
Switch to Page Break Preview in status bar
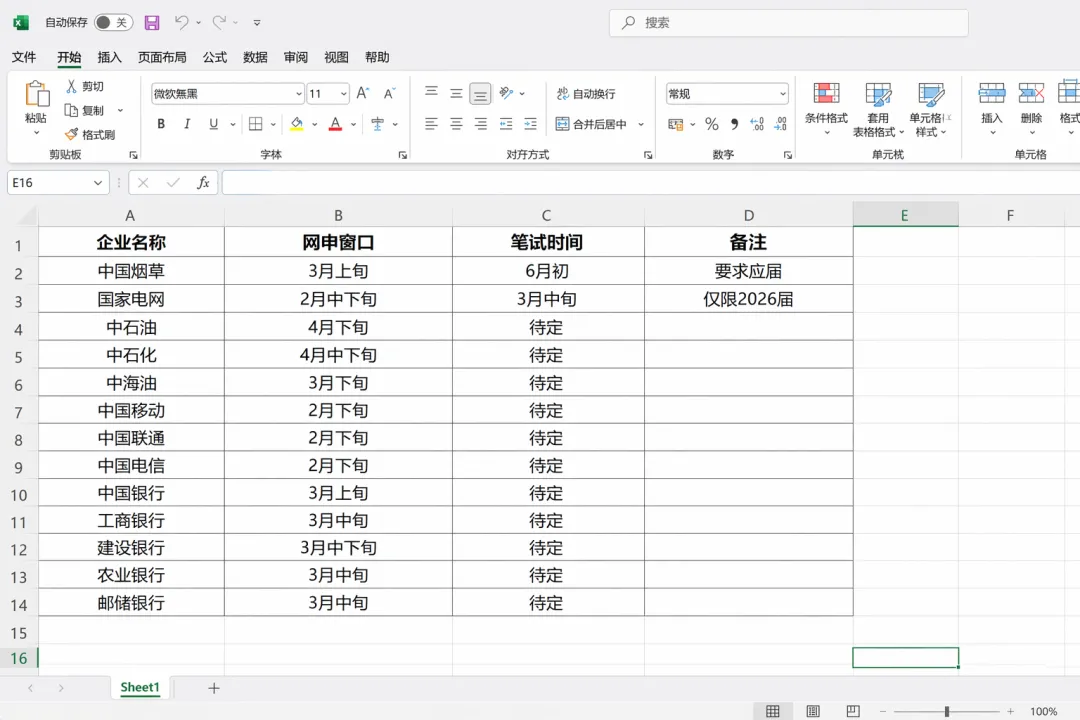(x=853, y=711)
